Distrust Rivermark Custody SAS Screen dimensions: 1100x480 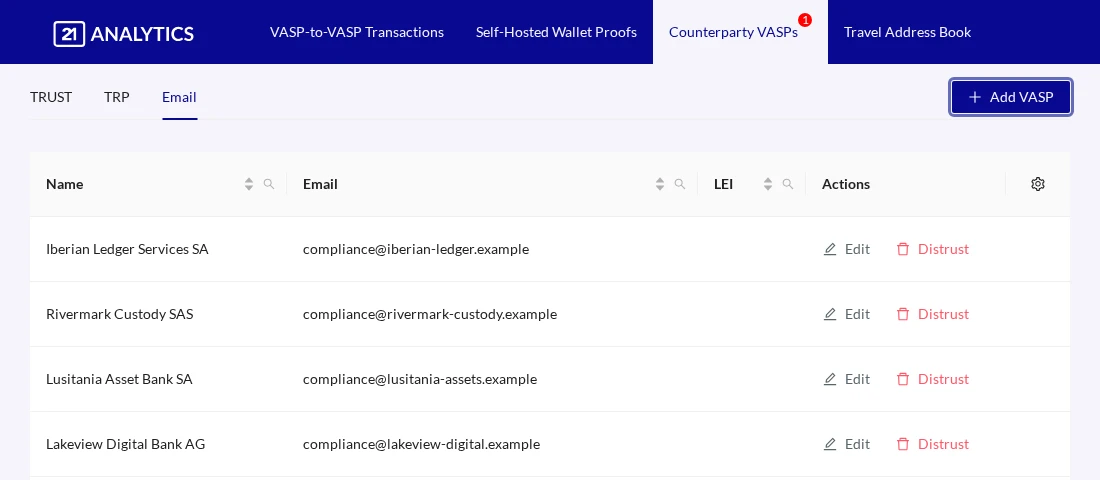[x=933, y=314]
